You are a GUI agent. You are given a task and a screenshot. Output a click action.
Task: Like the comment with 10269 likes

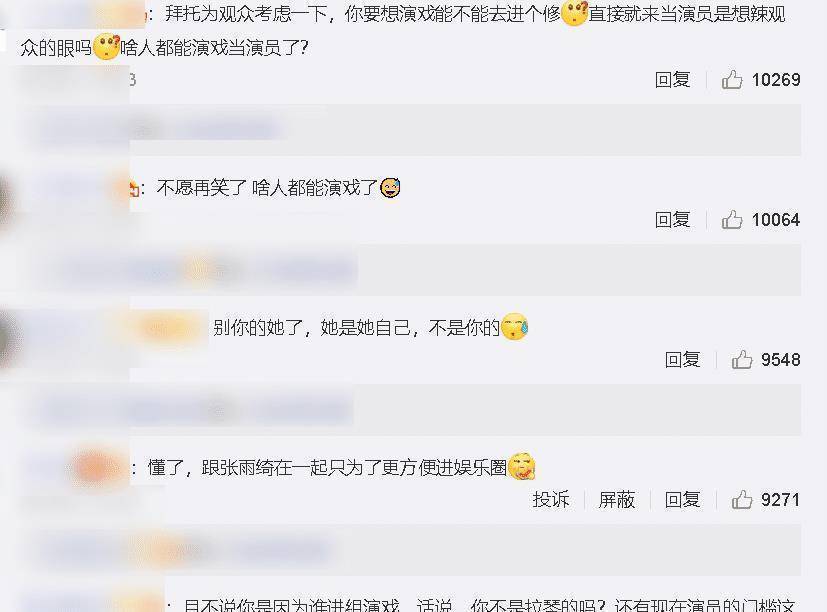tap(732, 80)
